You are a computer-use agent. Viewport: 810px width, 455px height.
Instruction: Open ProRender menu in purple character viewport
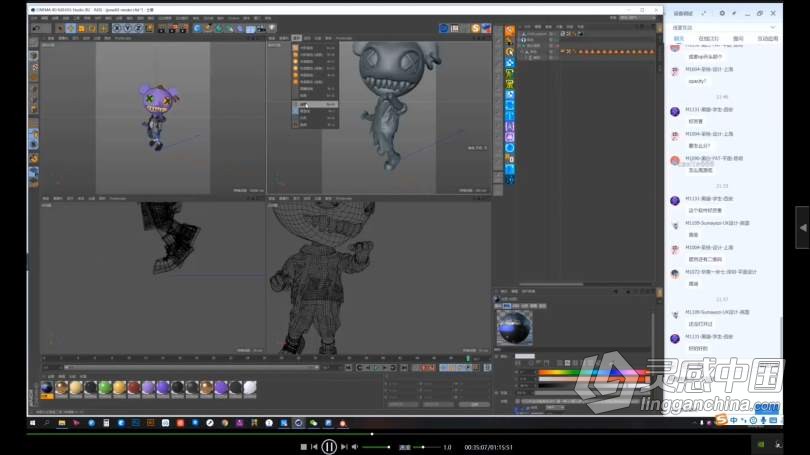[x=123, y=38]
